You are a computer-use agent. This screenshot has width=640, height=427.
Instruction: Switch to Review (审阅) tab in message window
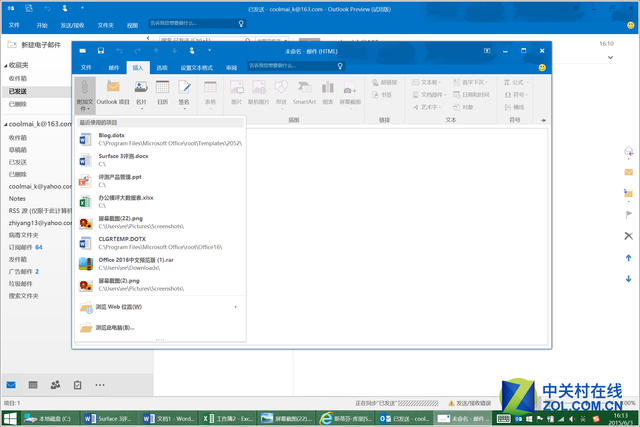pyautogui.click(x=231, y=67)
